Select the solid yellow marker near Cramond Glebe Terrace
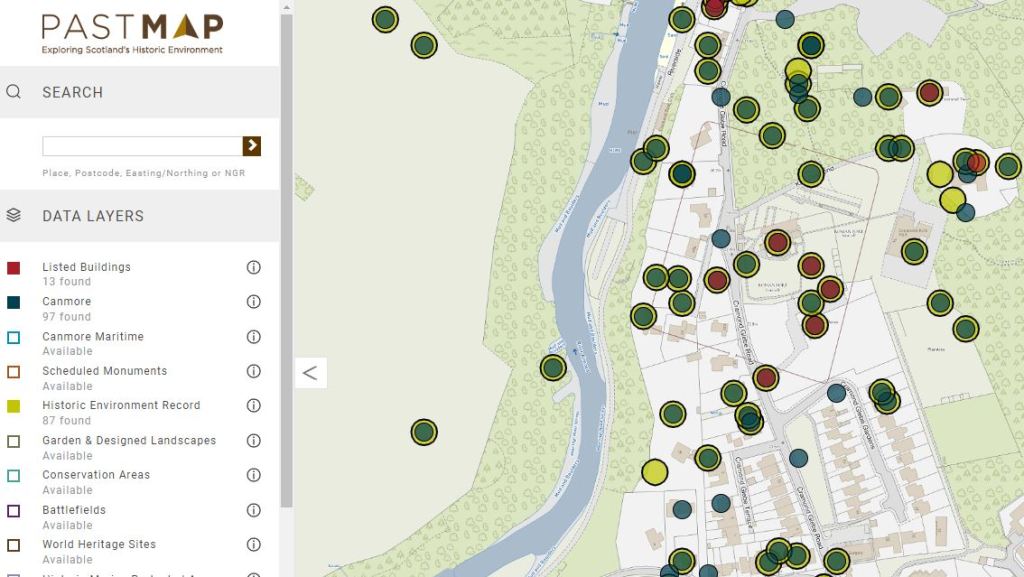Viewport: 1024px width, 577px height. tap(654, 472)
